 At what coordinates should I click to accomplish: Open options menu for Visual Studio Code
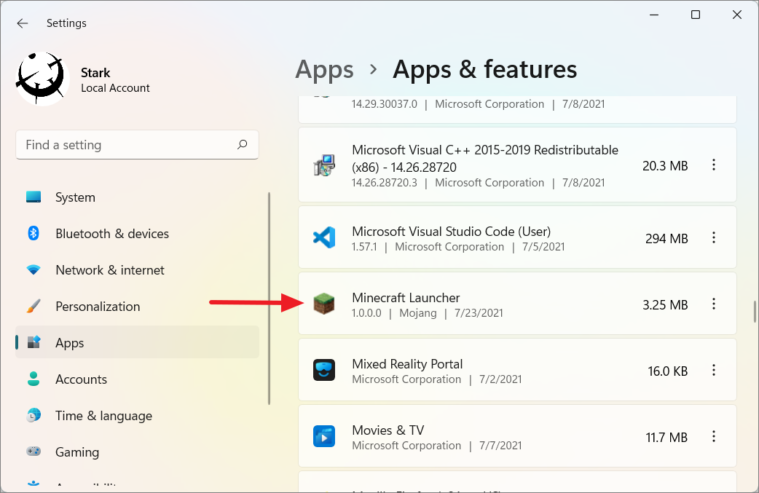tap(713, 237)
